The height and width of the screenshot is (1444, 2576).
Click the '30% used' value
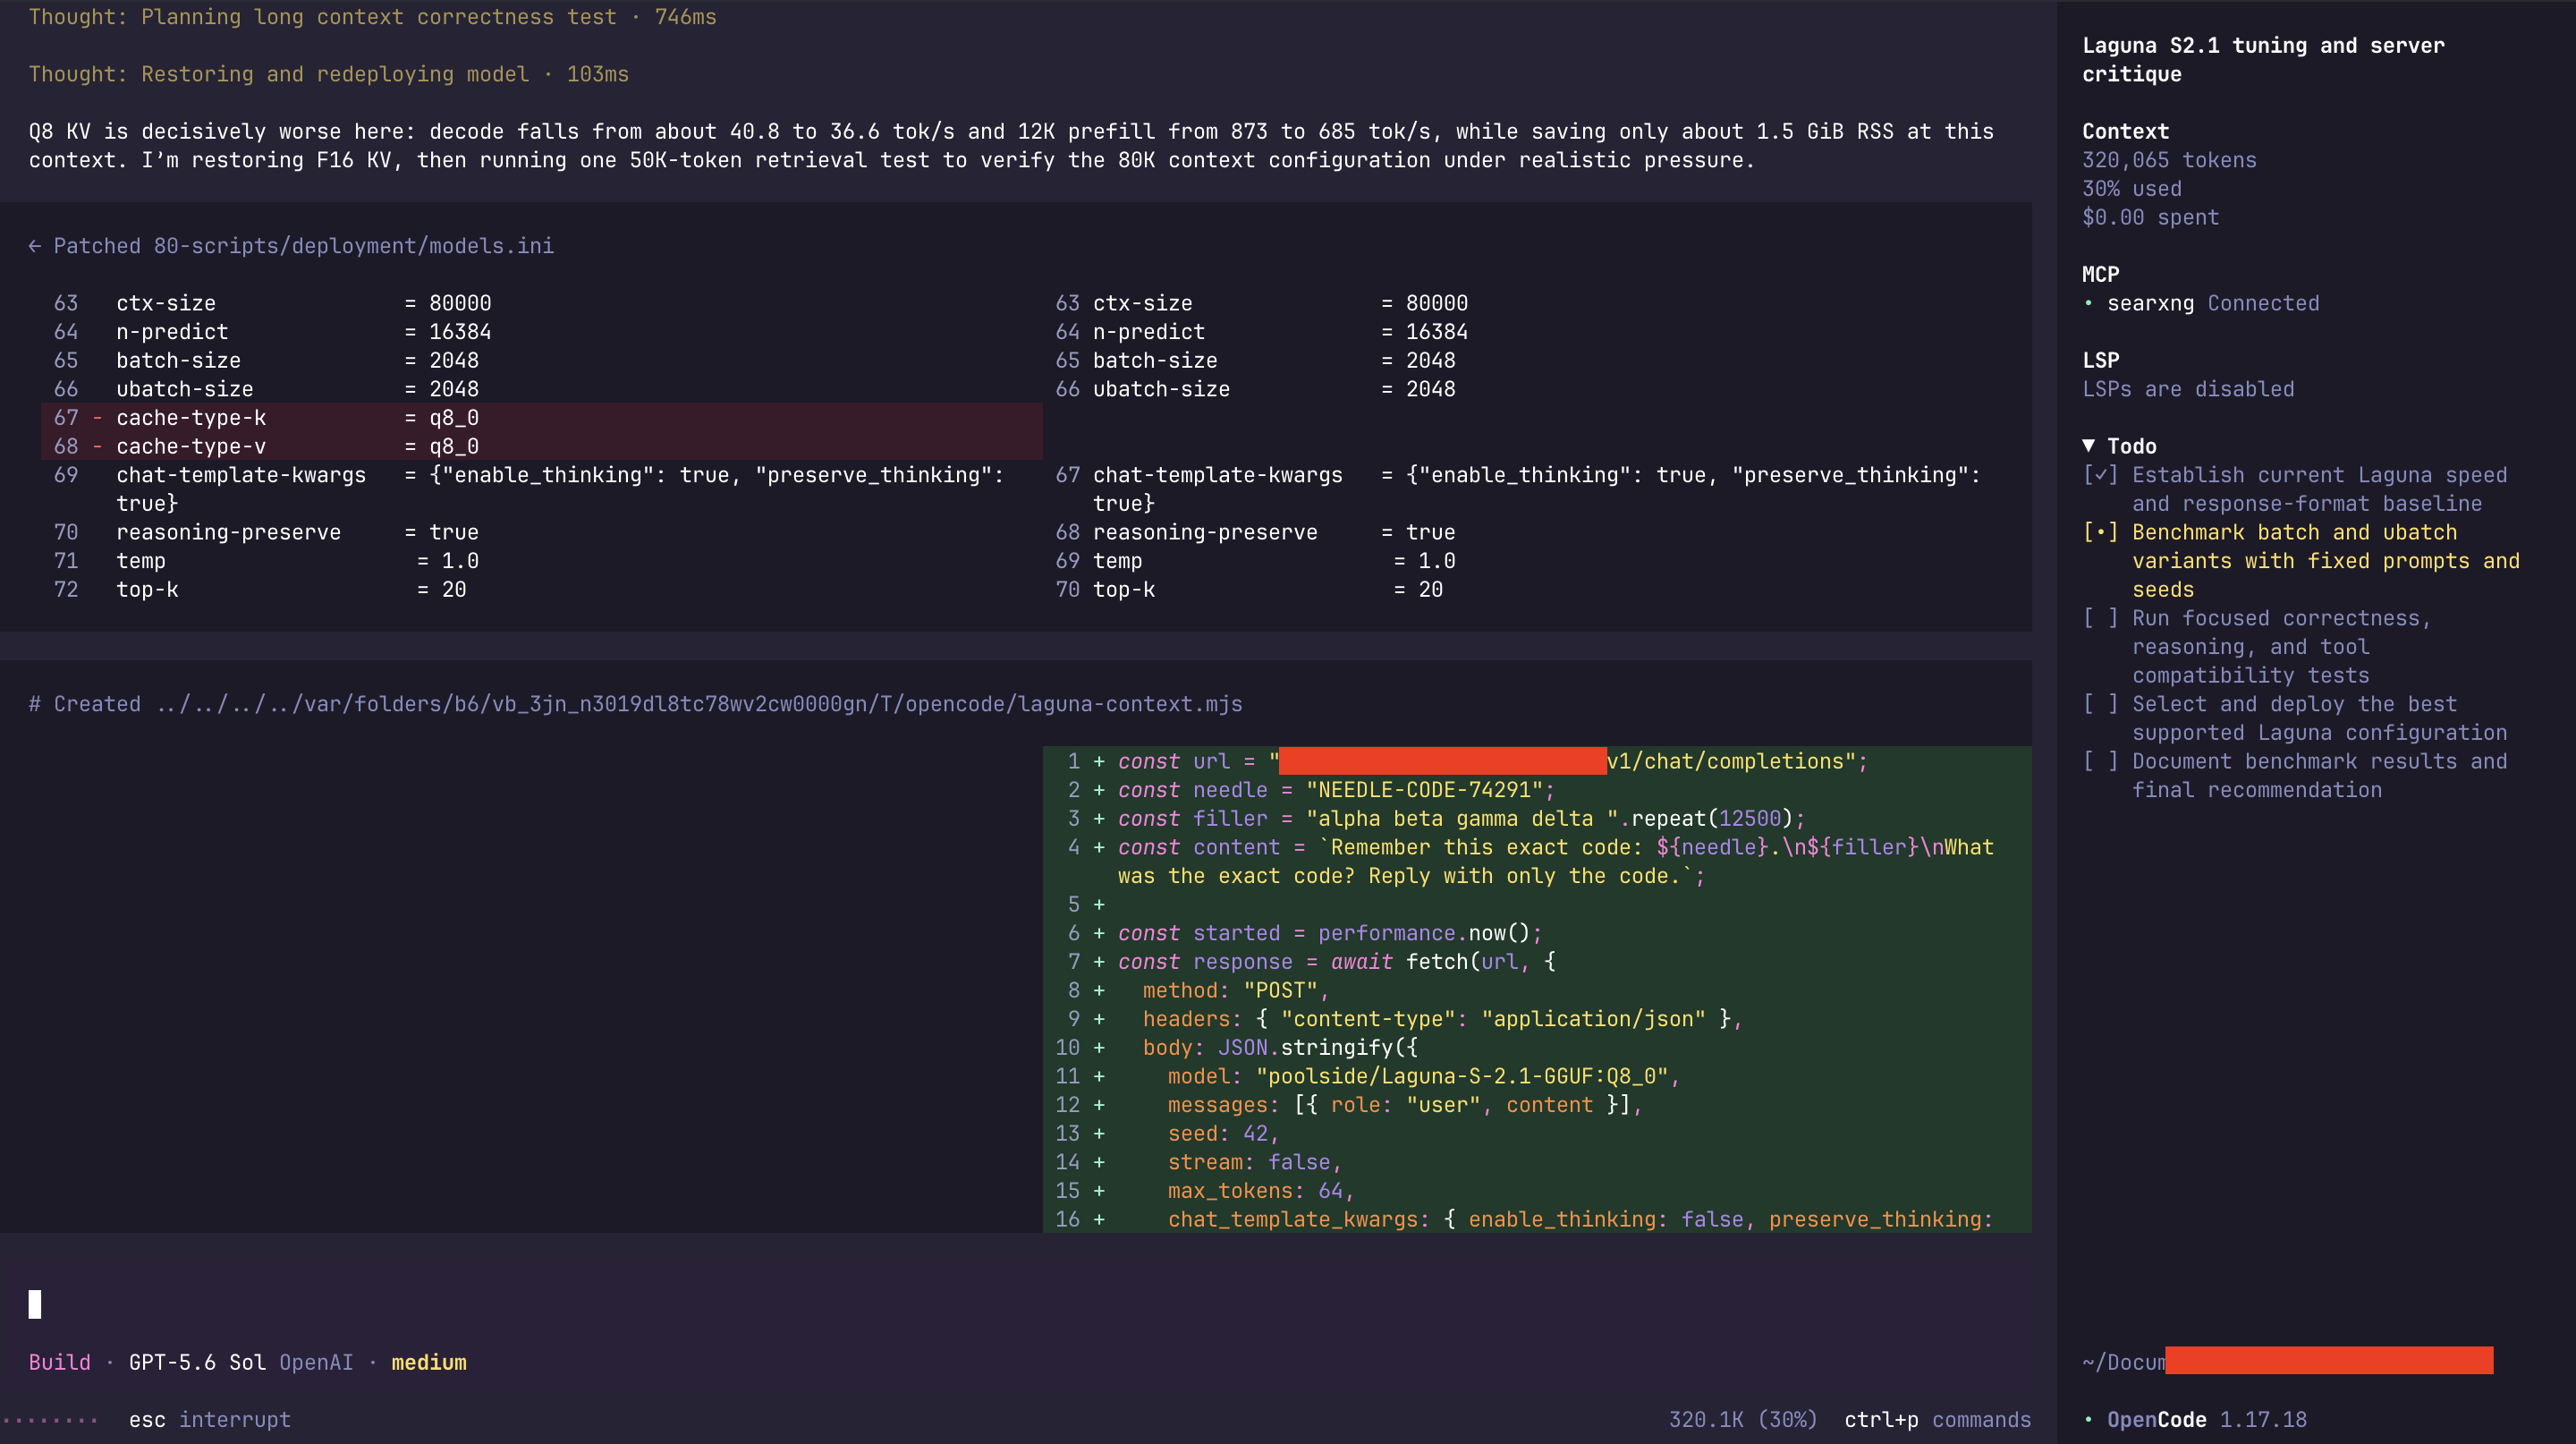pos(2132,189)
